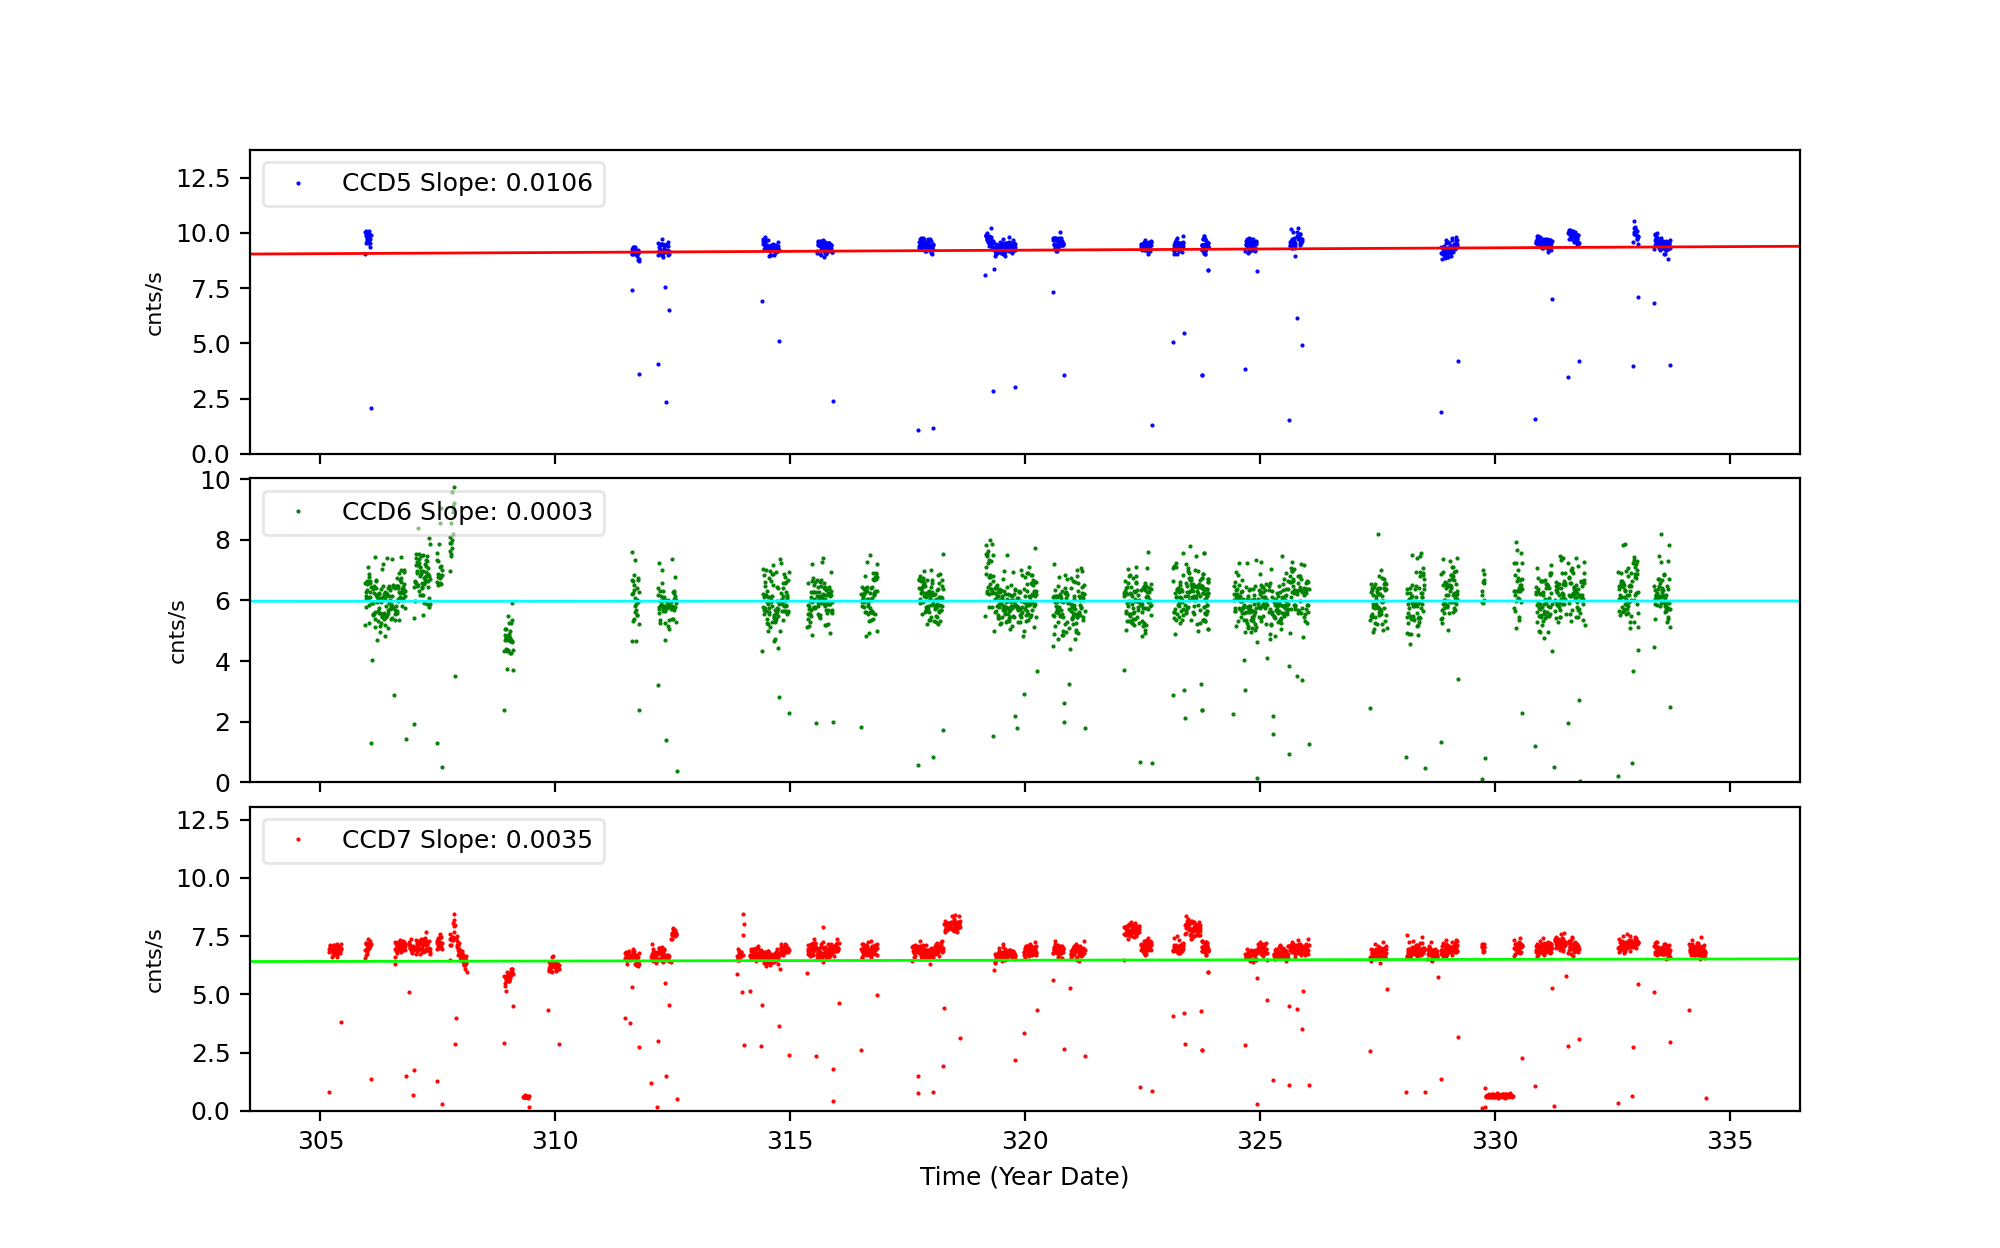Click the blue marker in CCD5 legend
The width and height of the screenshot is (2000, 1248).
pos(298,184)
